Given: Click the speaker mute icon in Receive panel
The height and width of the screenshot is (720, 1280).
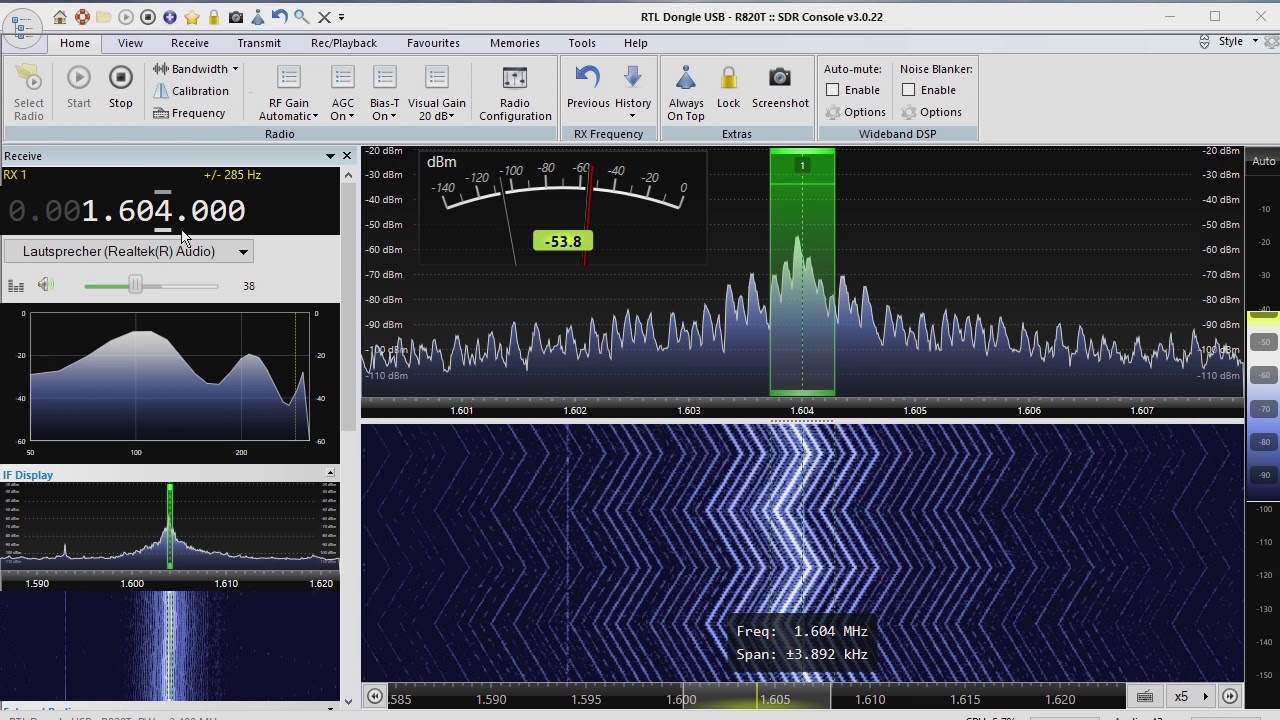Looking at the screenshot, I should pyautogui.click(x=46, y=286).
